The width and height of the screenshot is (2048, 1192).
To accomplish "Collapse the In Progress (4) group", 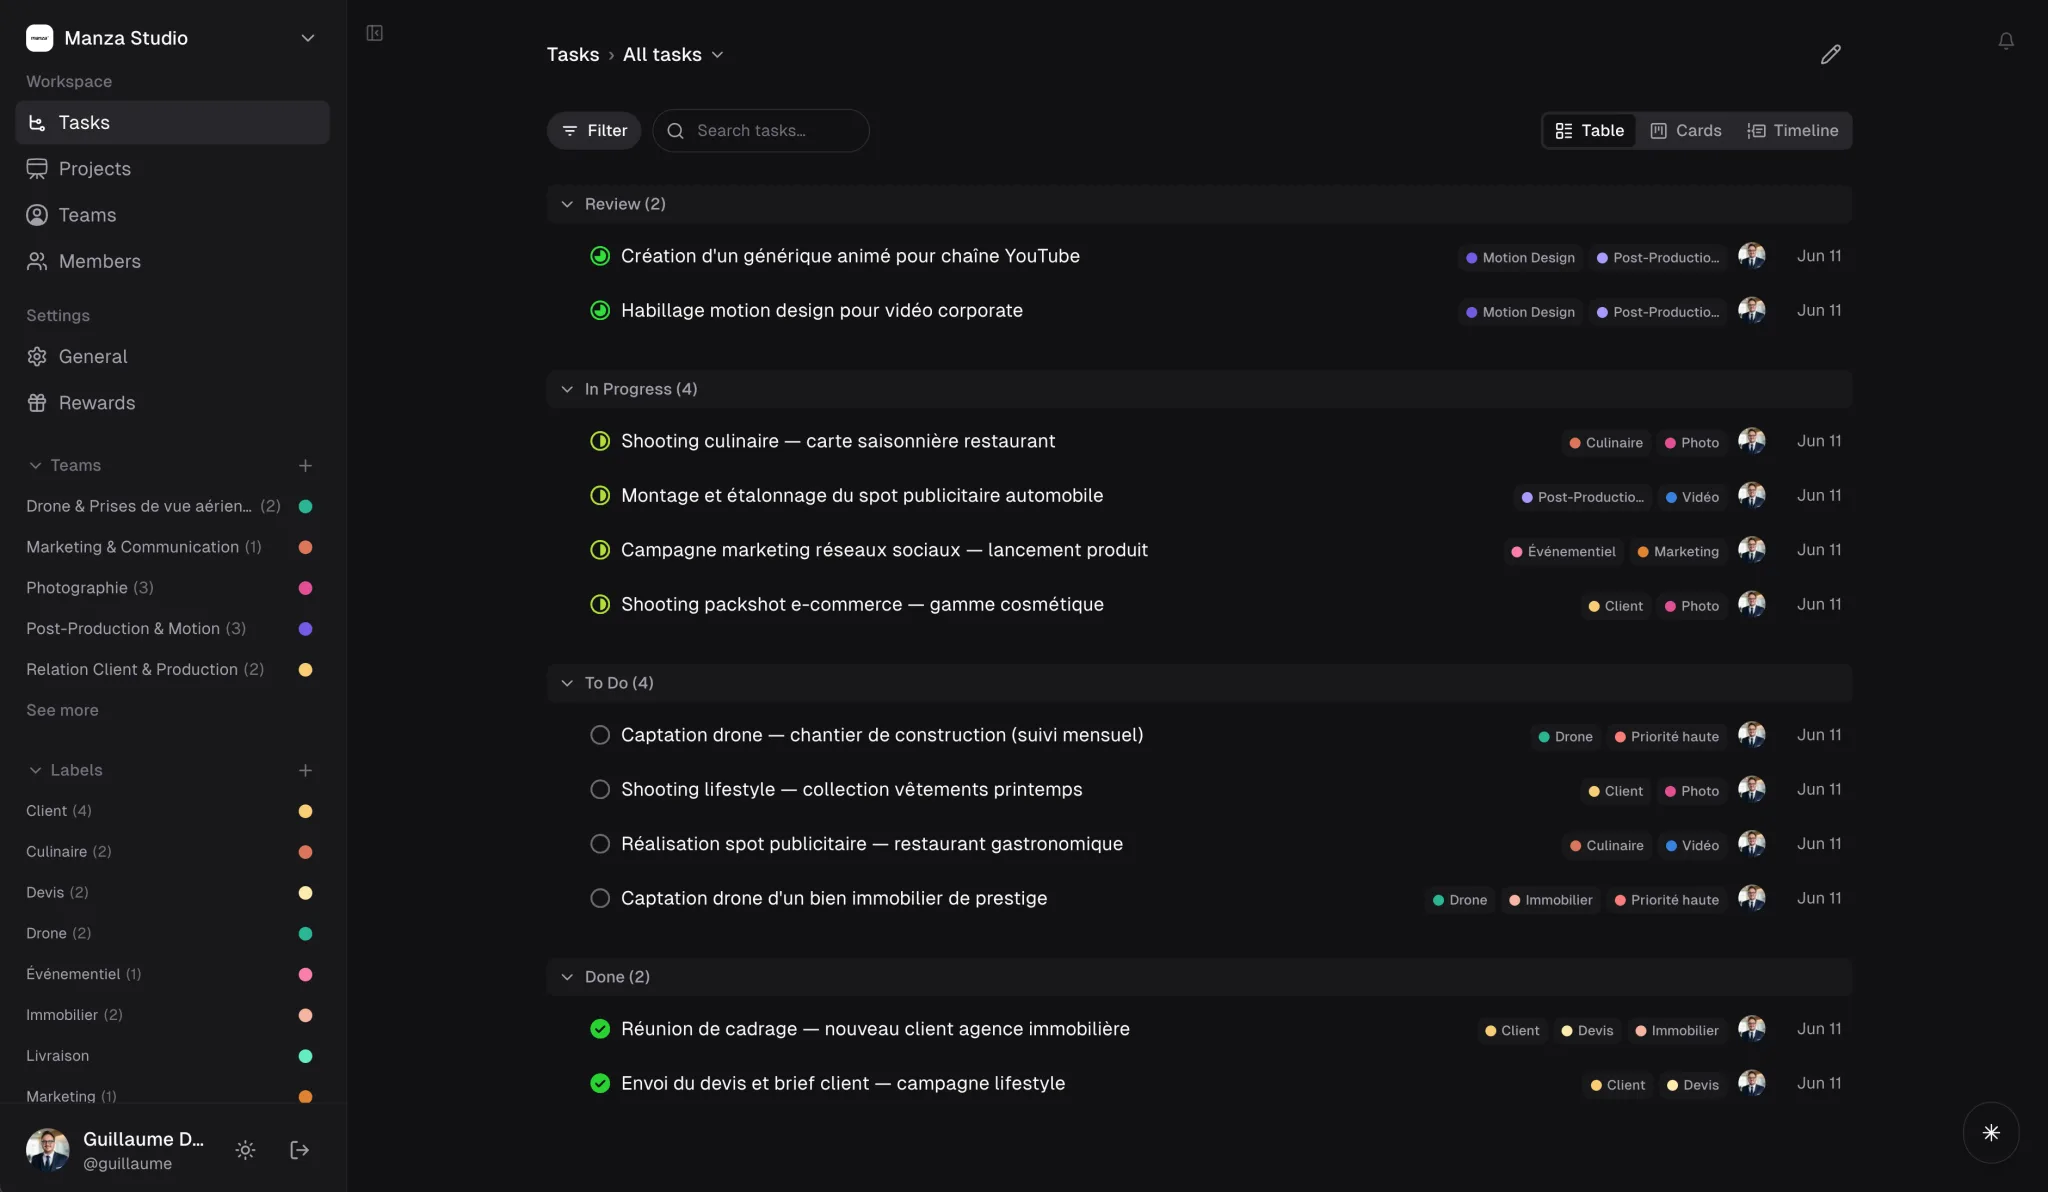I will tap(567, 389).
